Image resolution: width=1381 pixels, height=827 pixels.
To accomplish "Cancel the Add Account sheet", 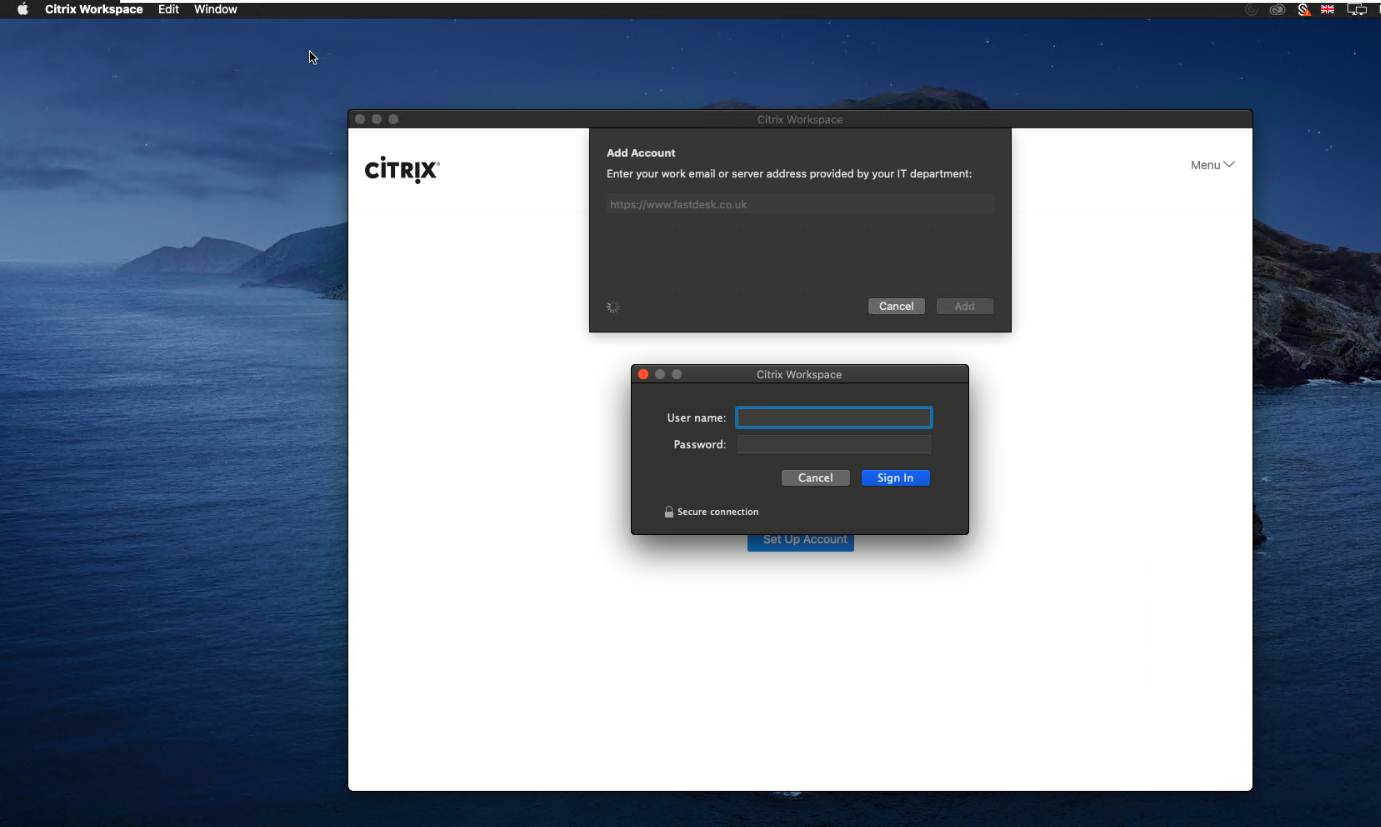I will point(896,306).
